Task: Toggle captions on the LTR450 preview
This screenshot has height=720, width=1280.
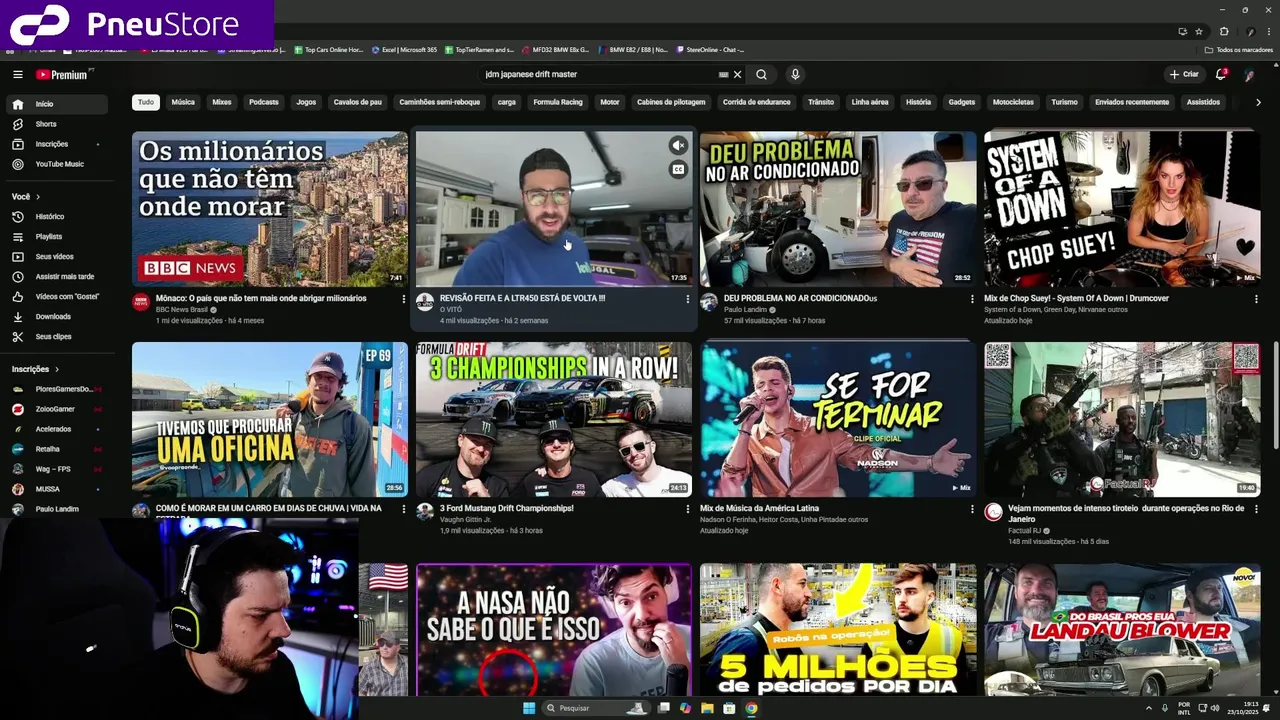Action: [678, 170]
